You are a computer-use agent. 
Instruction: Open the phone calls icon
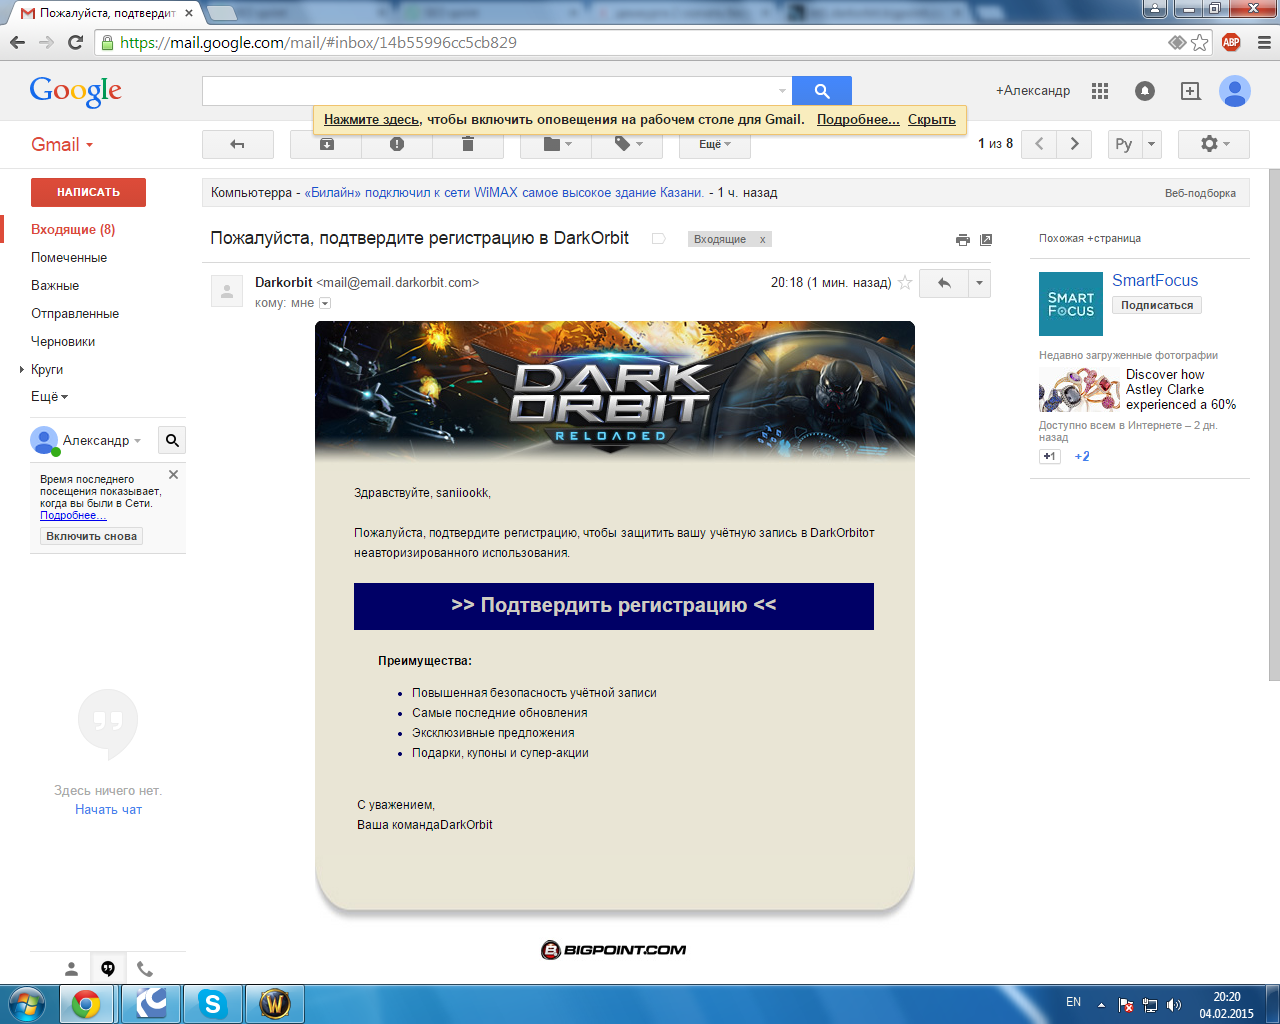(x=145, y=969)
